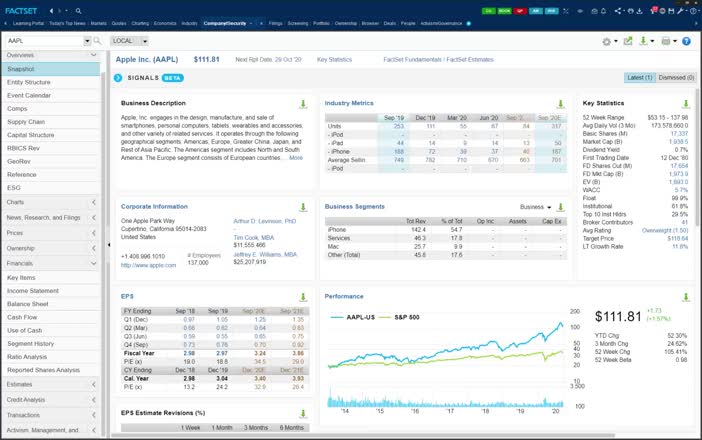
Task: Select Entity Structure in the sidebar
Action: click(51, 82)
